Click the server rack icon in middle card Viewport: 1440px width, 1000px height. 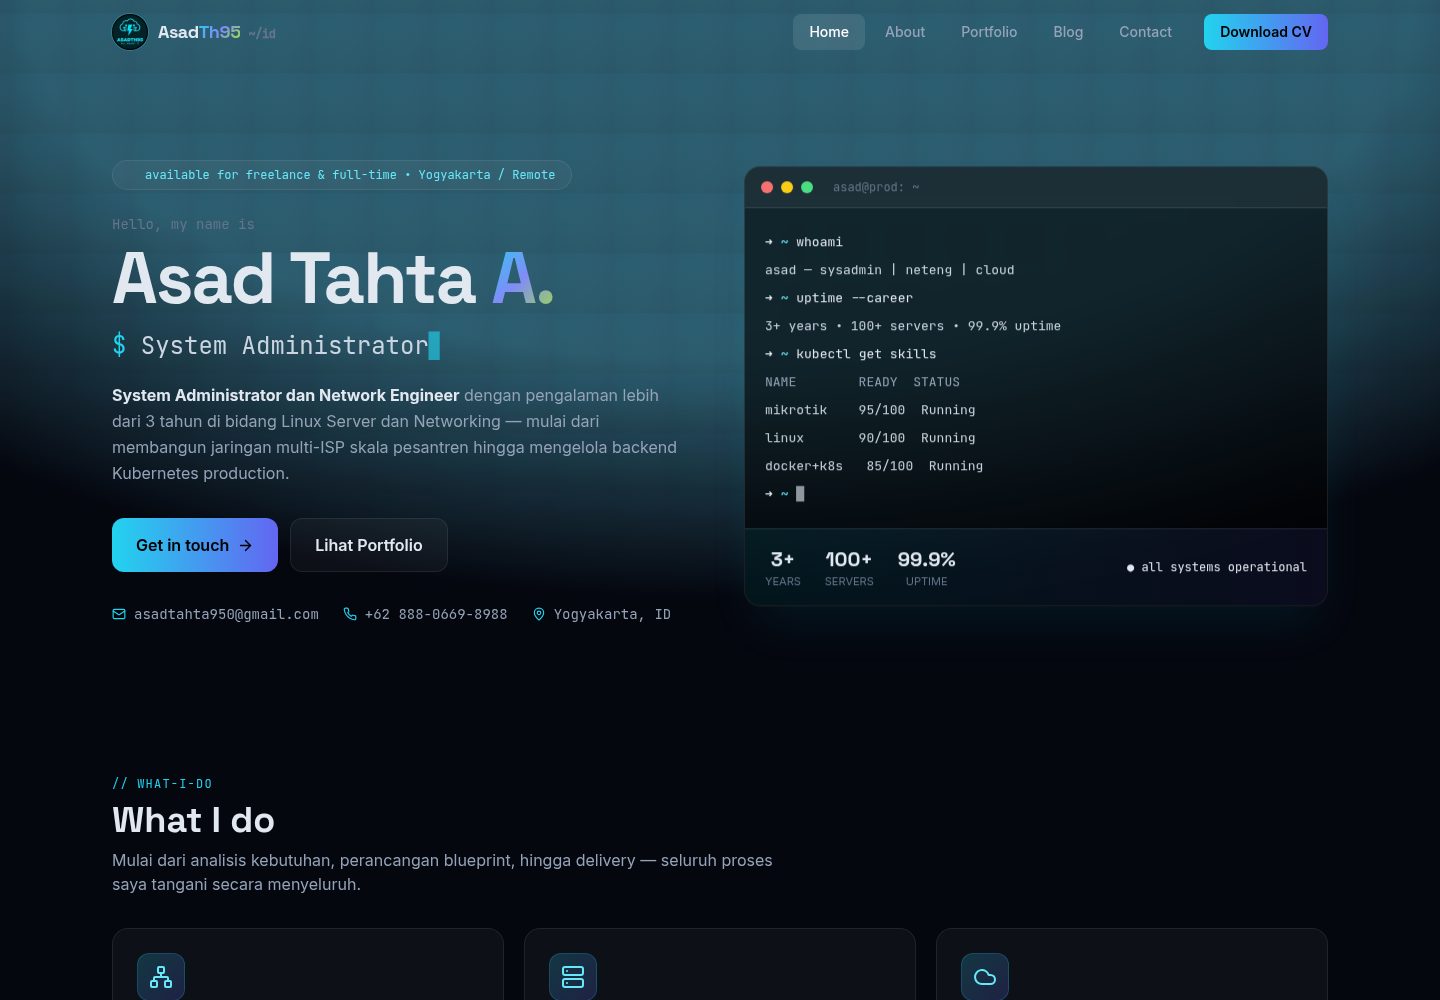click(573, 977)
